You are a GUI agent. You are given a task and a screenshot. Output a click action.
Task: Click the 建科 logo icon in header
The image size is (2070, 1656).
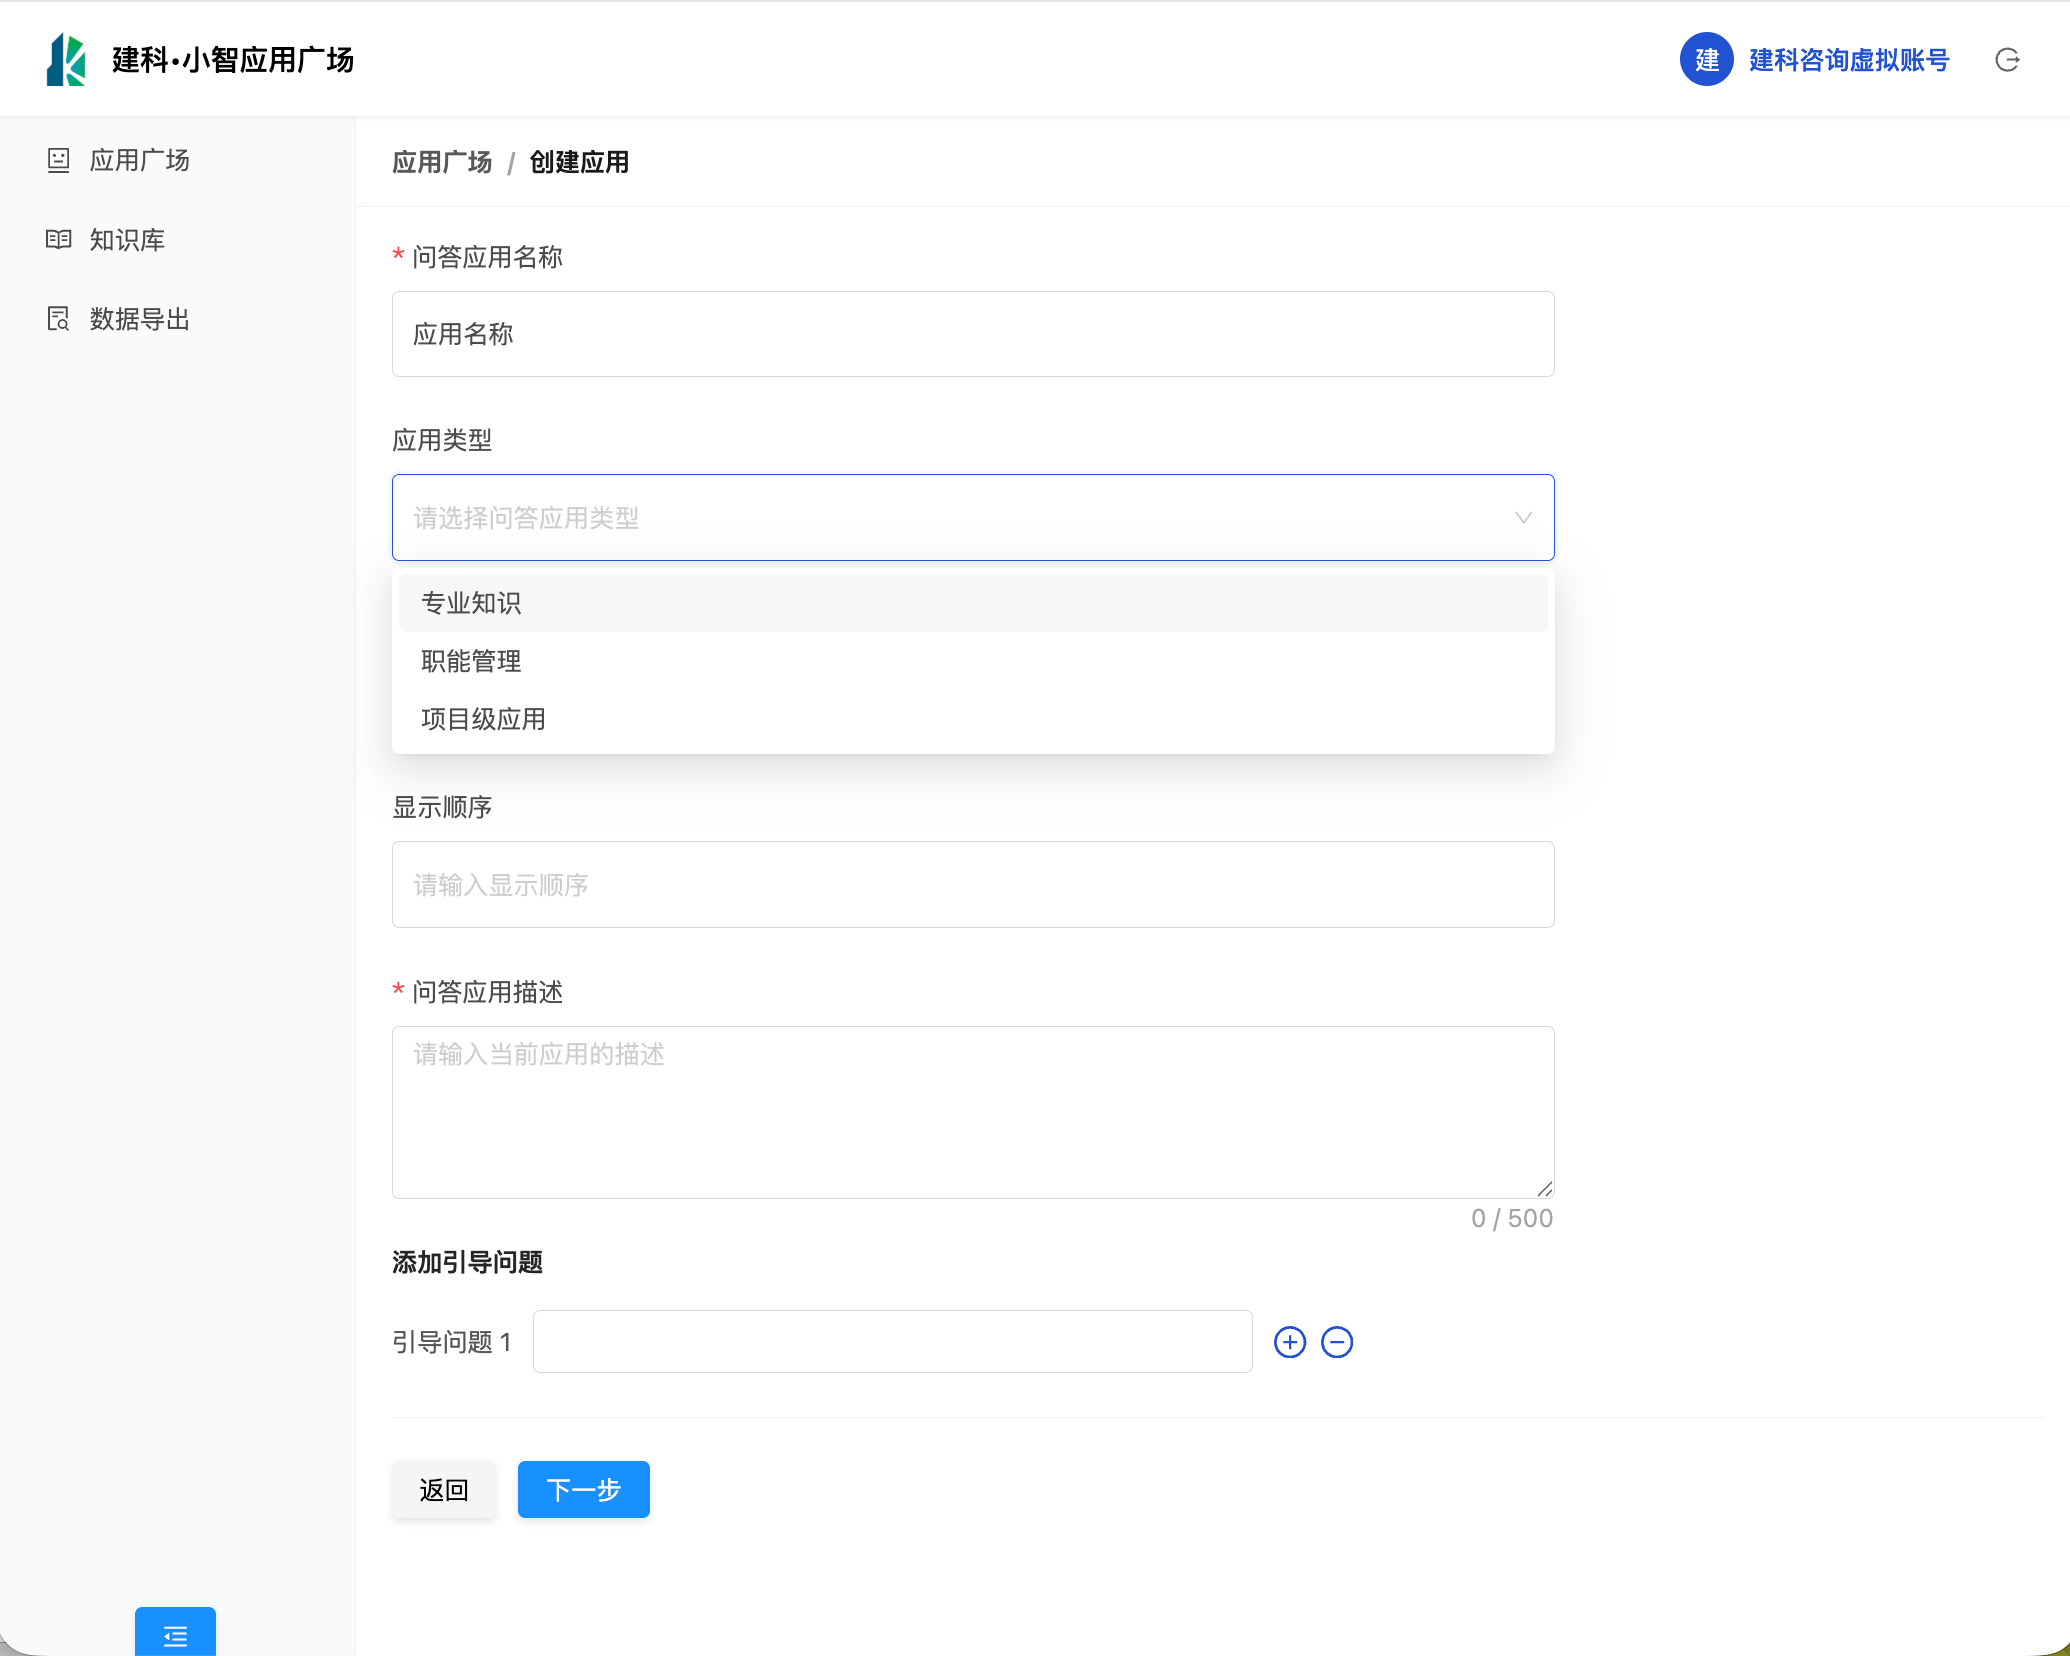point(66,60)
